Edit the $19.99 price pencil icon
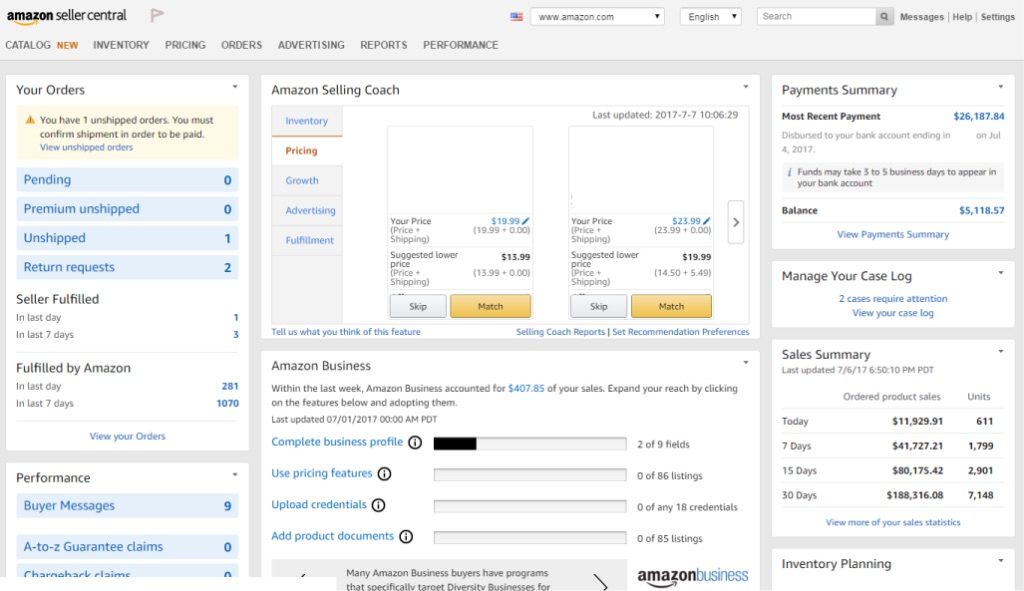The height and width of the screenshot is (591, 1024). click(526, 221)
